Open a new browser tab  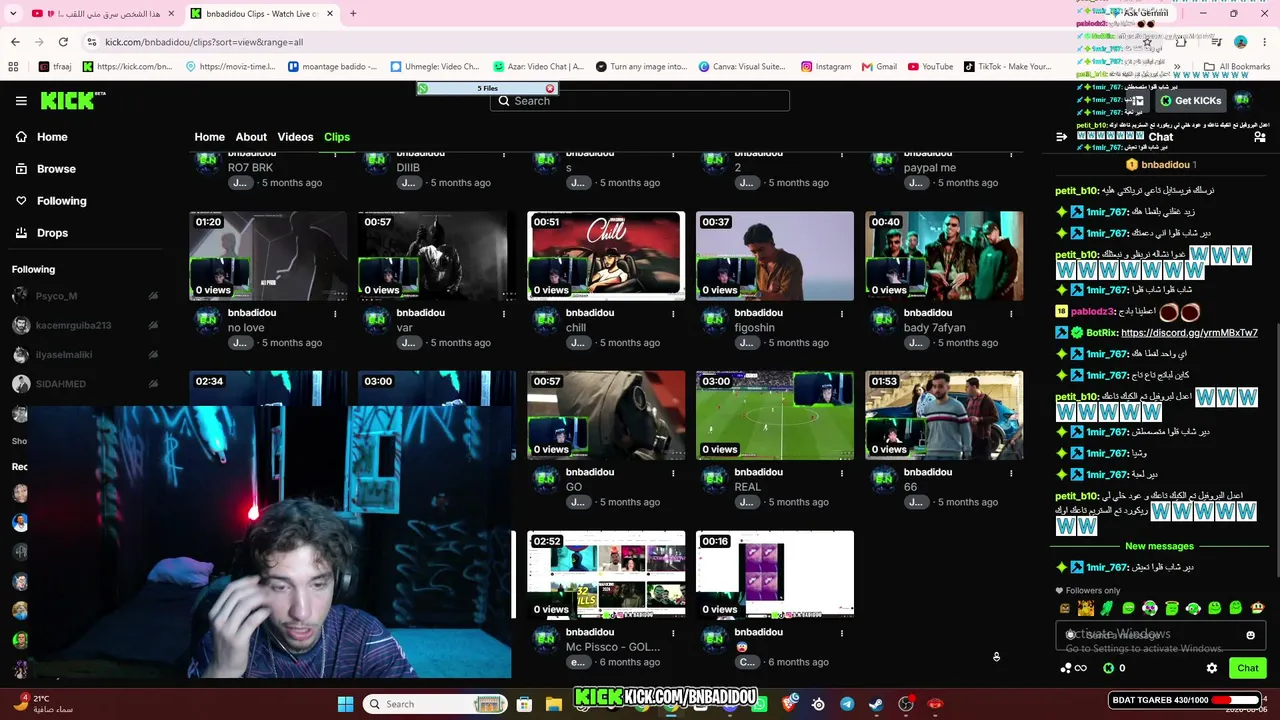click(x=353, y=14)
